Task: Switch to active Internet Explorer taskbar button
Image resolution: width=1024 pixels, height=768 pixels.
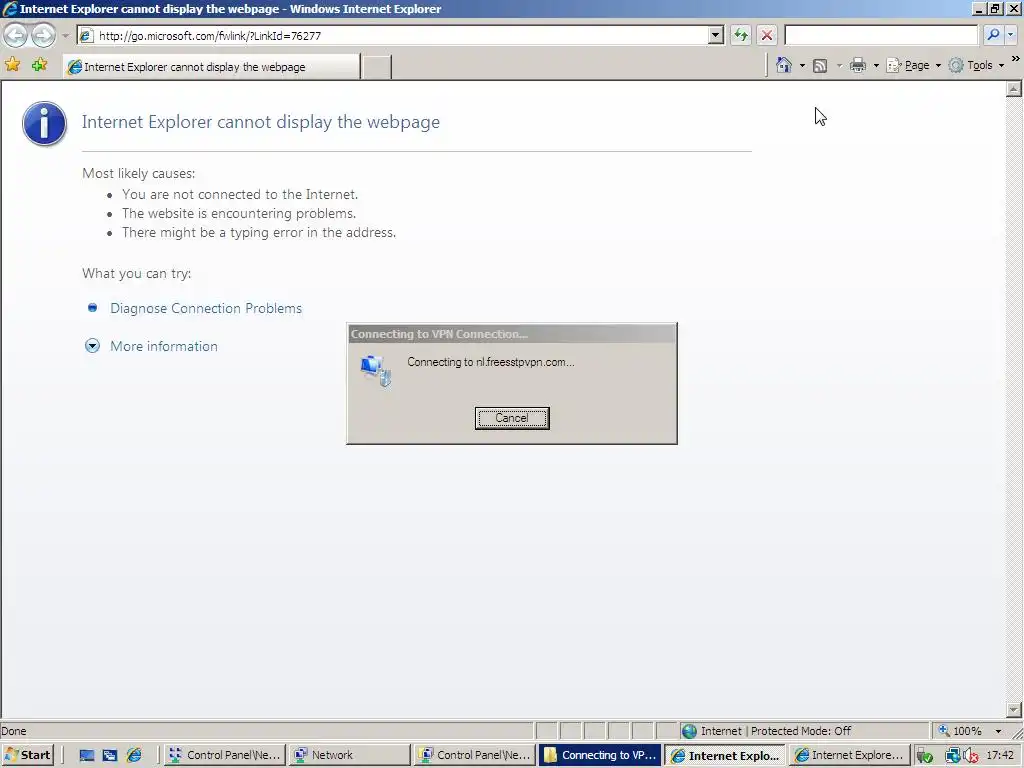Action: (725, 755)
